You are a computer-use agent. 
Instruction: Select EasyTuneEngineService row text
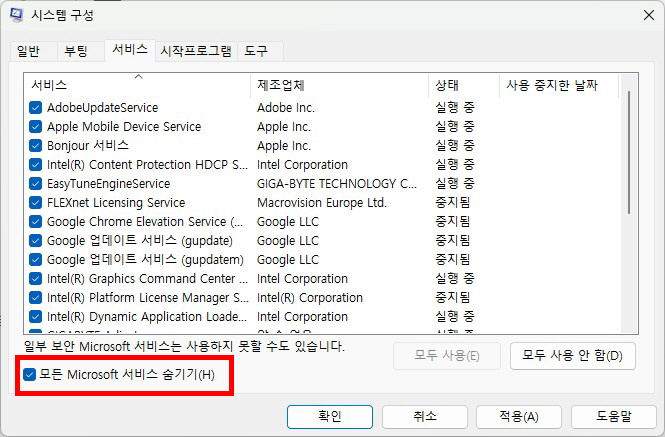pos(109,184)
